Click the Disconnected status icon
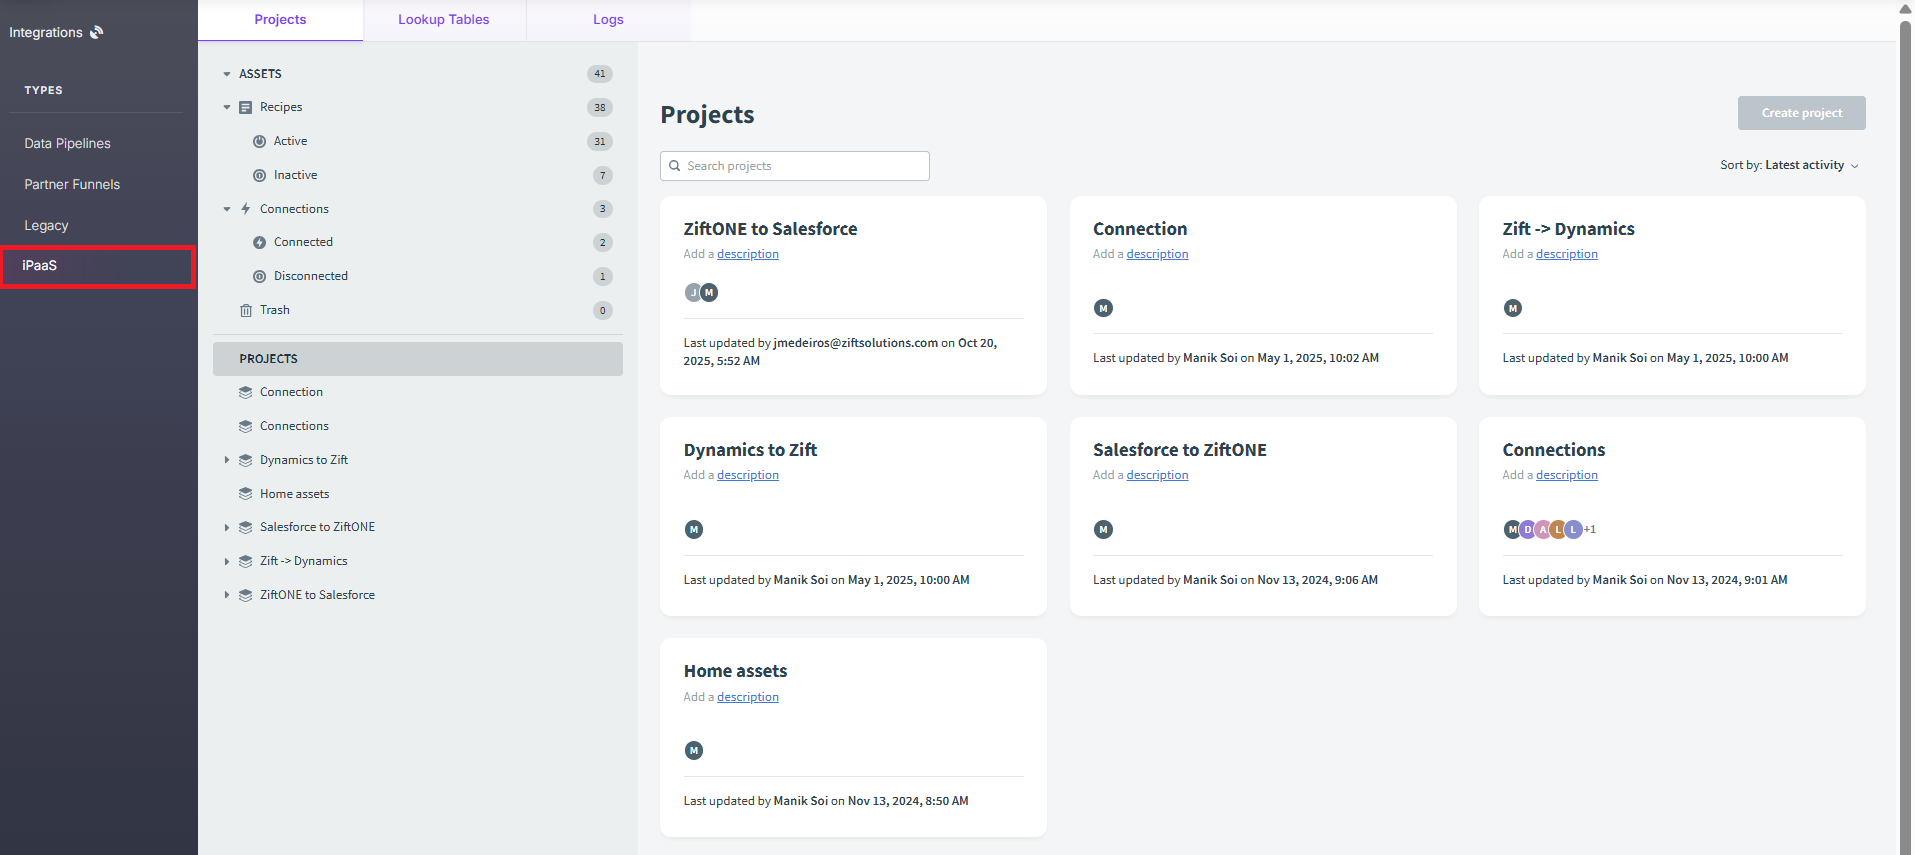 pyautogui.click(x=259, y=276)
